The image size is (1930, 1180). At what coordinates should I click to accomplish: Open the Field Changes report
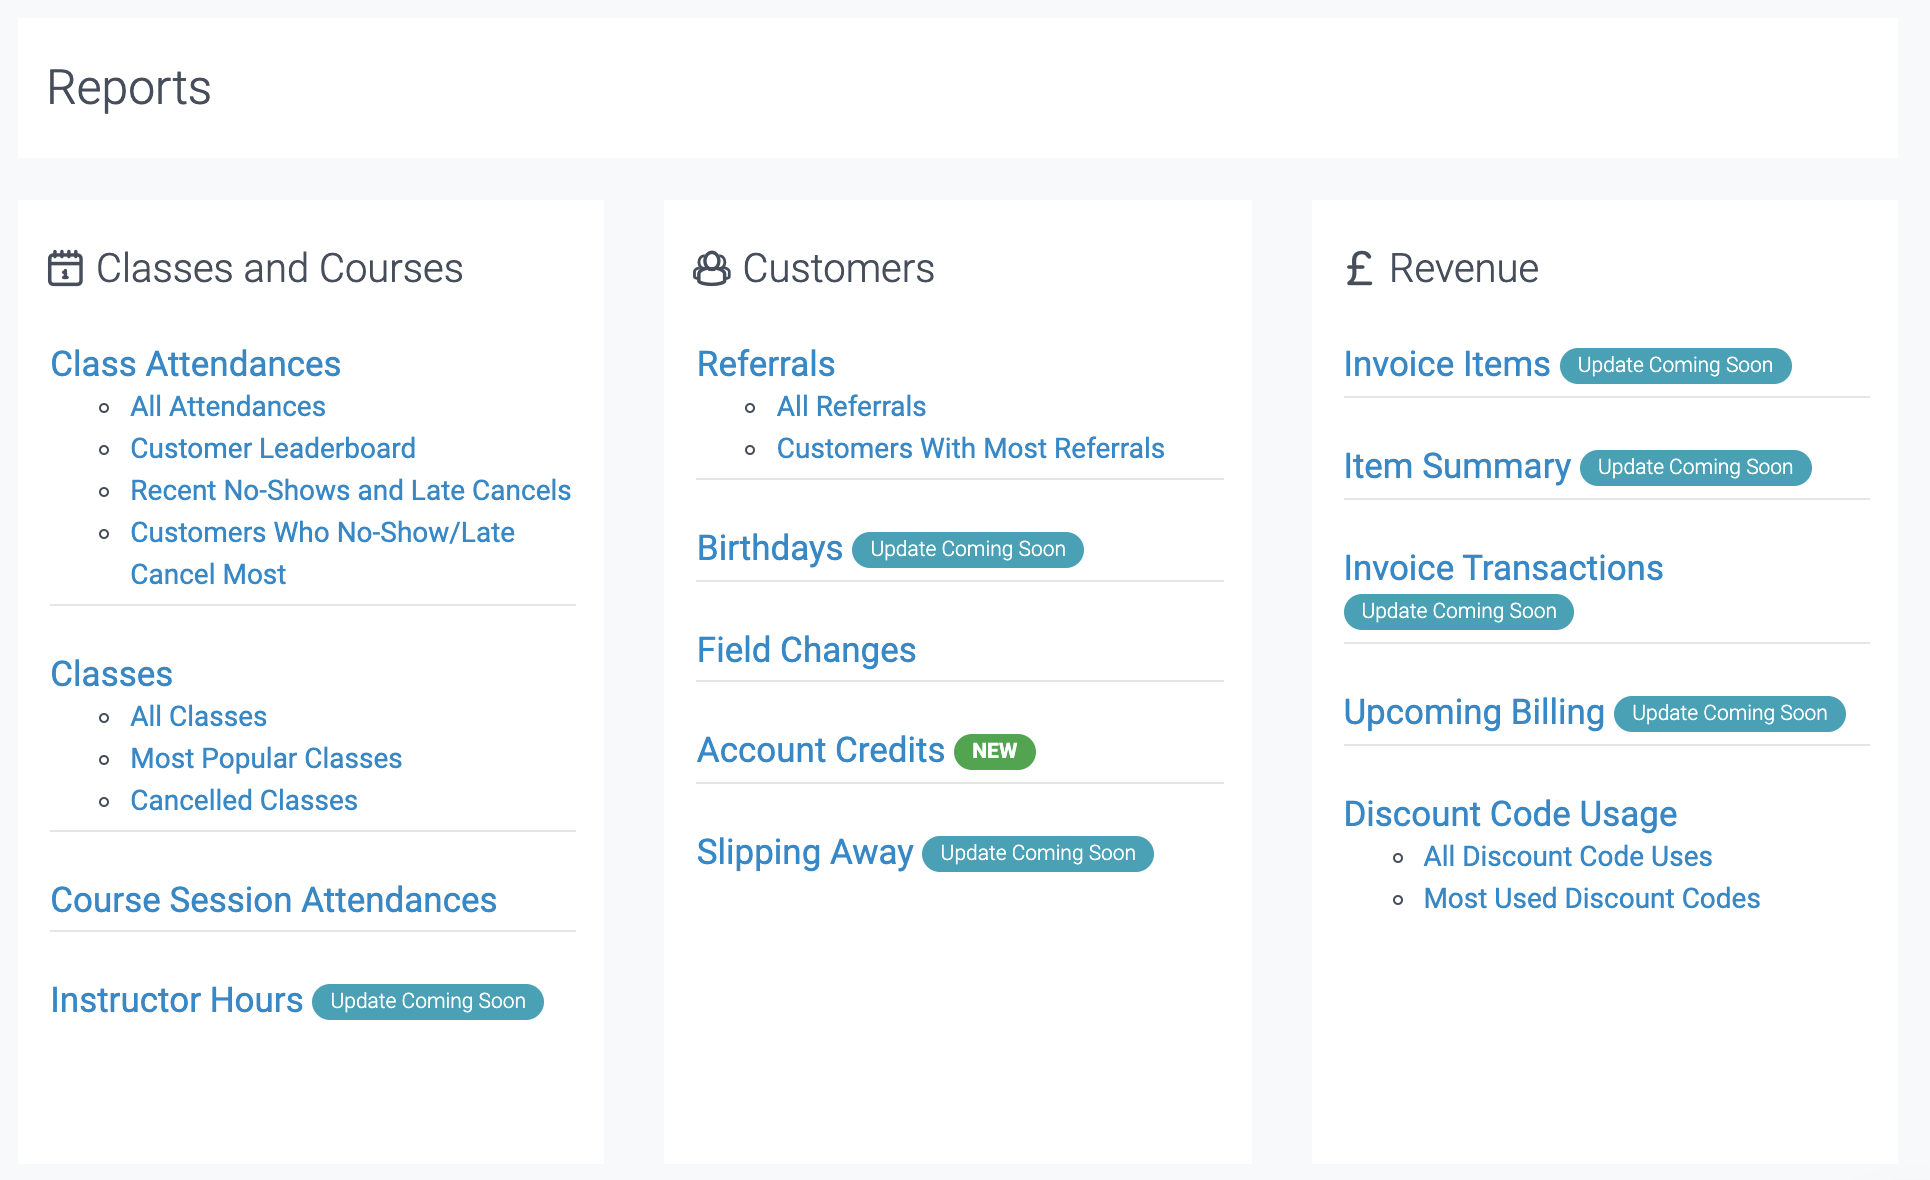[x=806, y=650]
